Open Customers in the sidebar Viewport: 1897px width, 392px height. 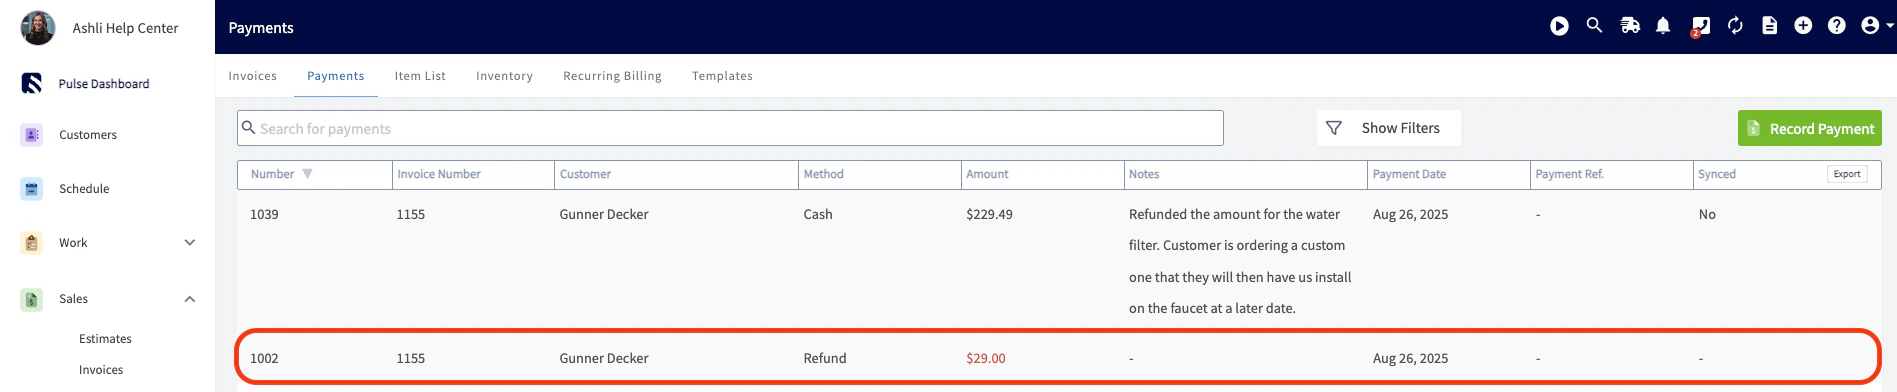click(88, 135)
